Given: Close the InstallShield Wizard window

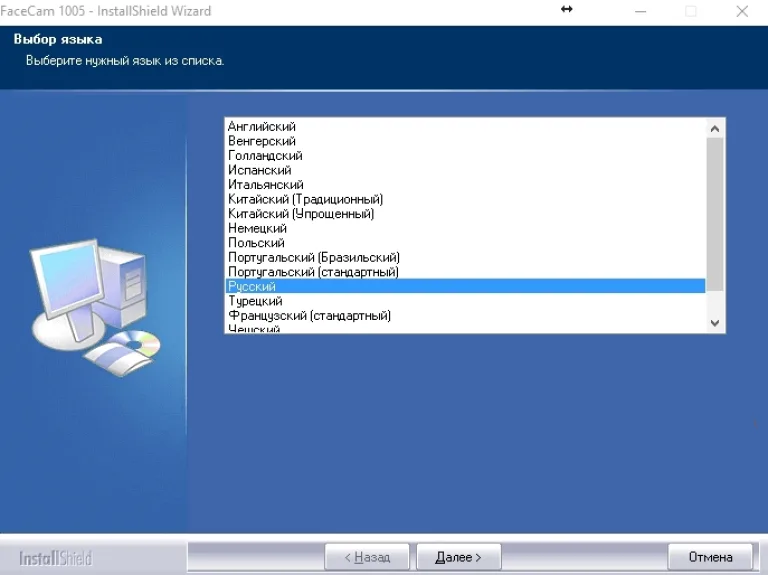Looking at the screenshot, I should [742, 11].
